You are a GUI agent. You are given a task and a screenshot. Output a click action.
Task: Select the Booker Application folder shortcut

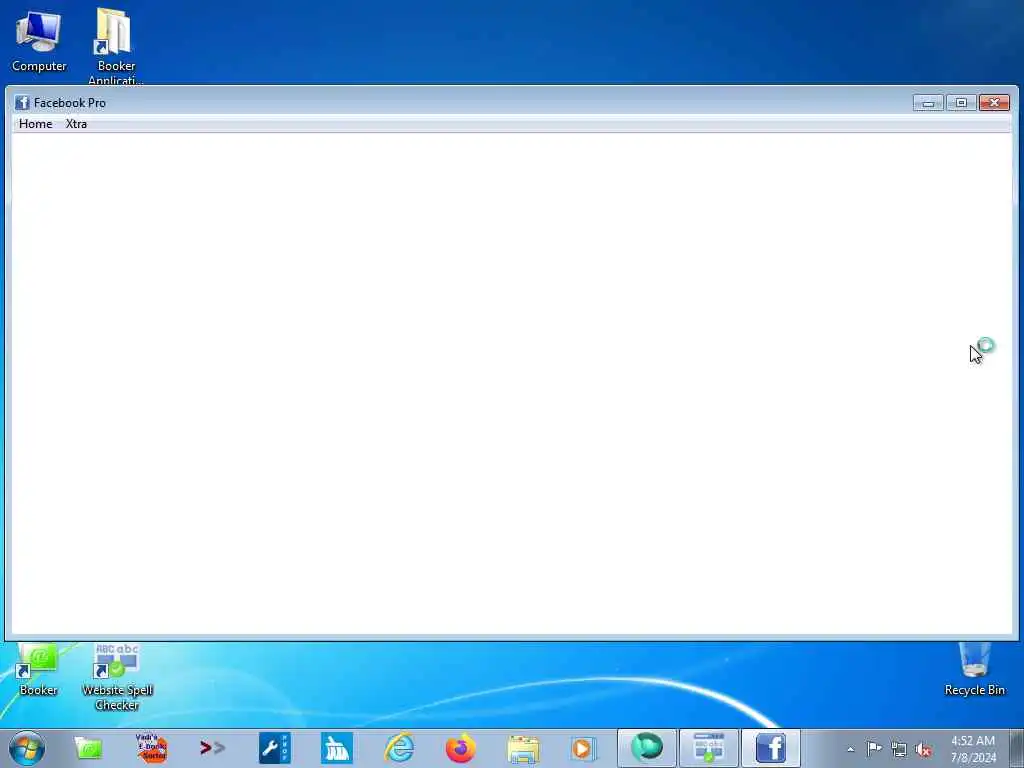click(x=116, y=46)
